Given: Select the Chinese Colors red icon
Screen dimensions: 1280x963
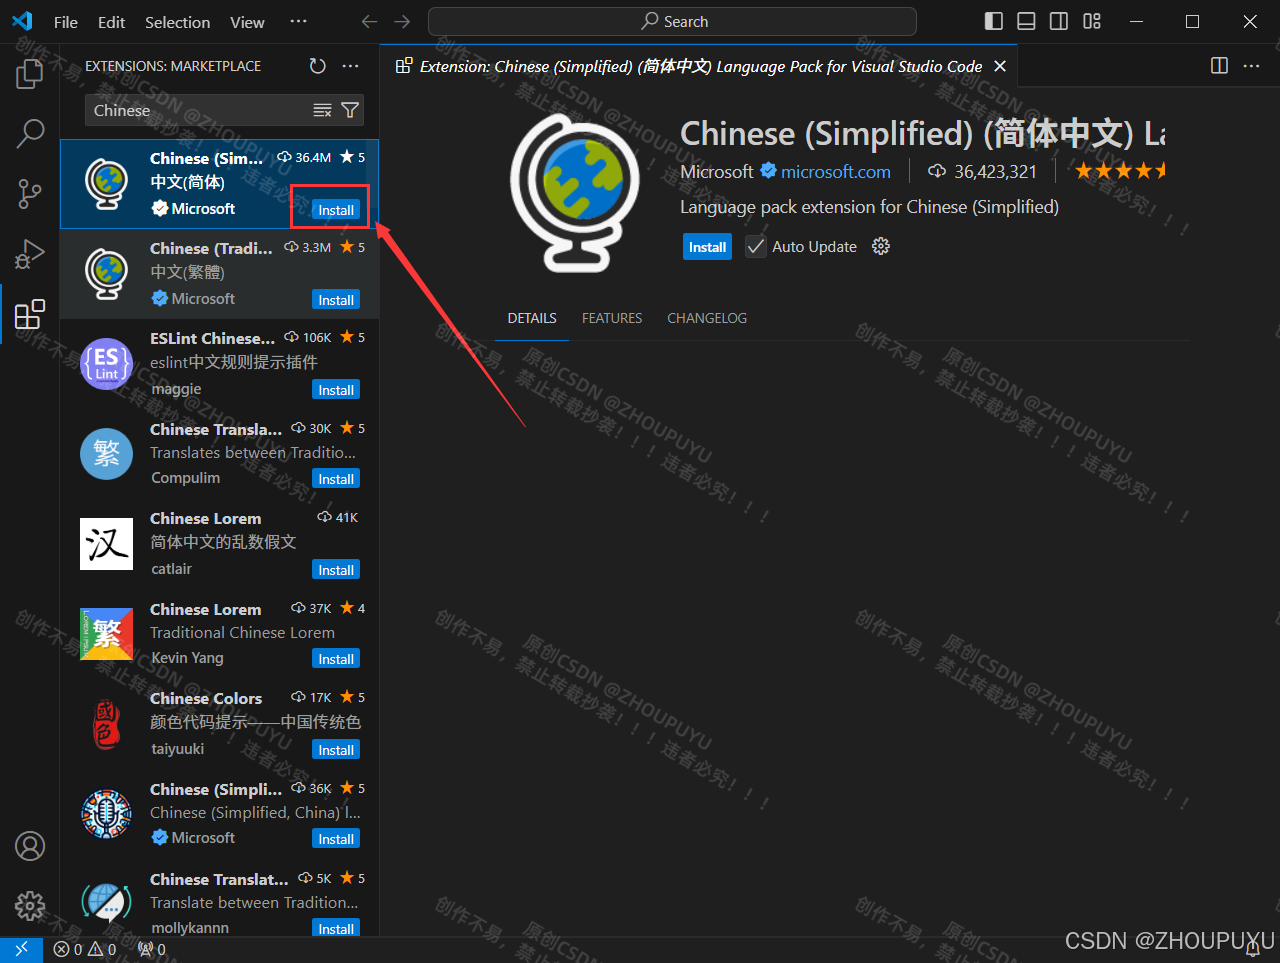Looking at the screenshot, I should [106, 724].
